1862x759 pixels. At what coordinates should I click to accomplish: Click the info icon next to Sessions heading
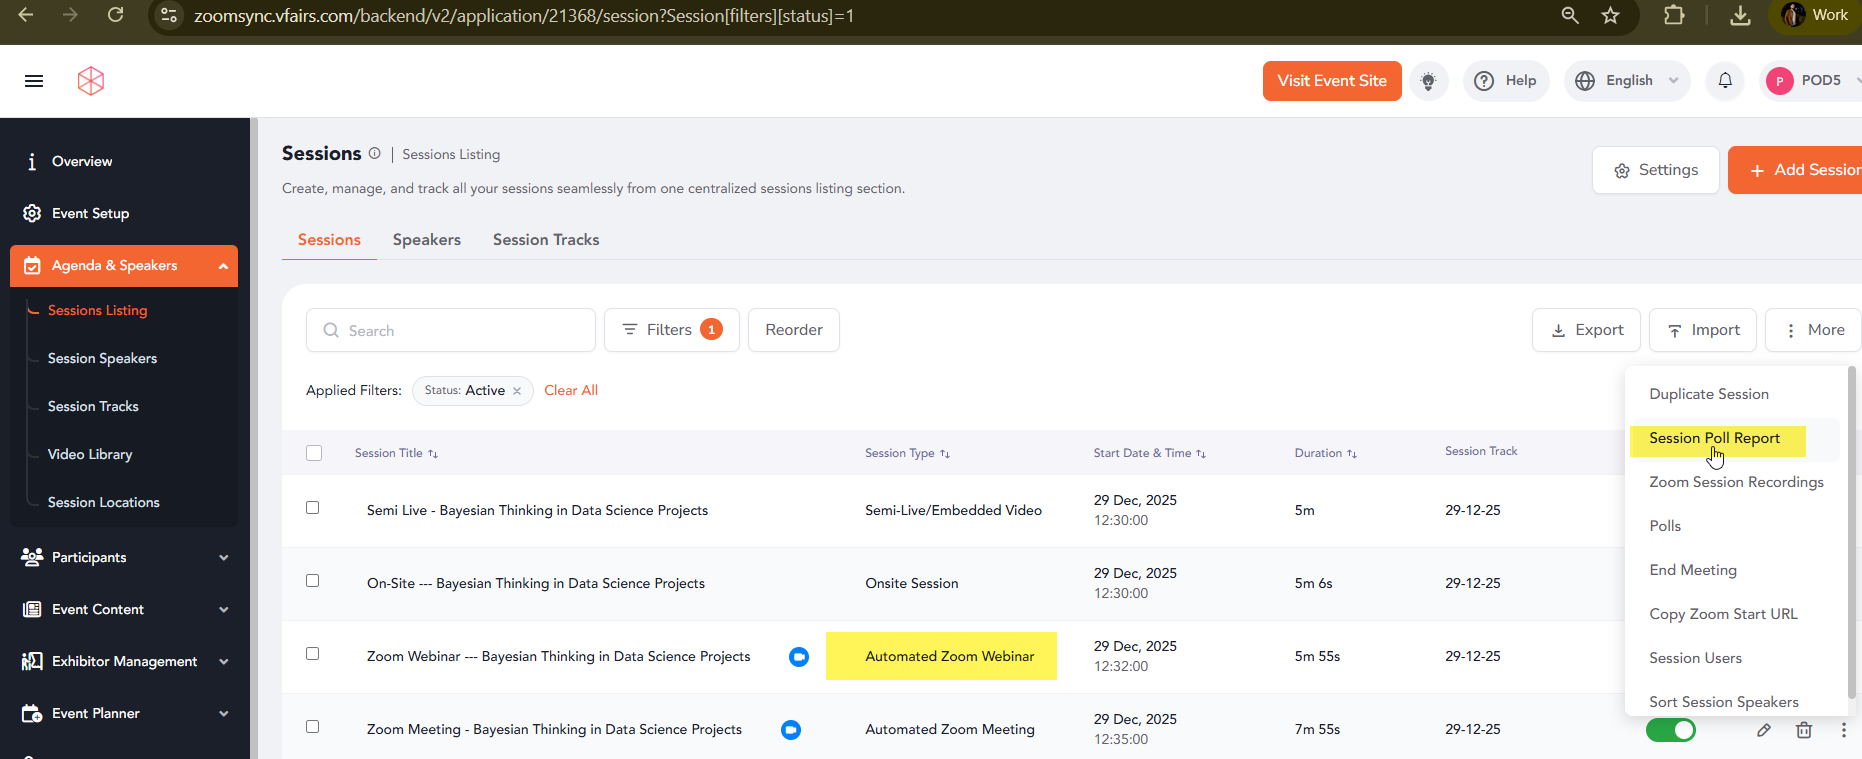375,154
